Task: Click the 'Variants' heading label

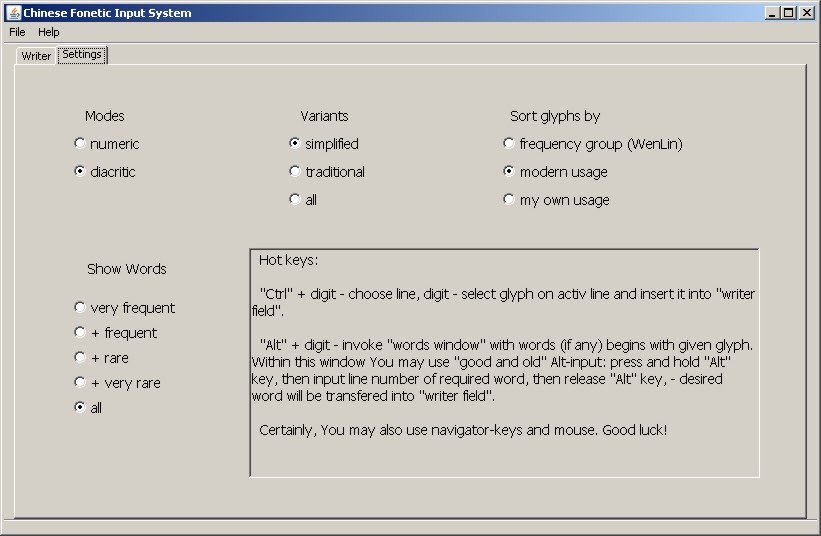Action: (325, 116)
